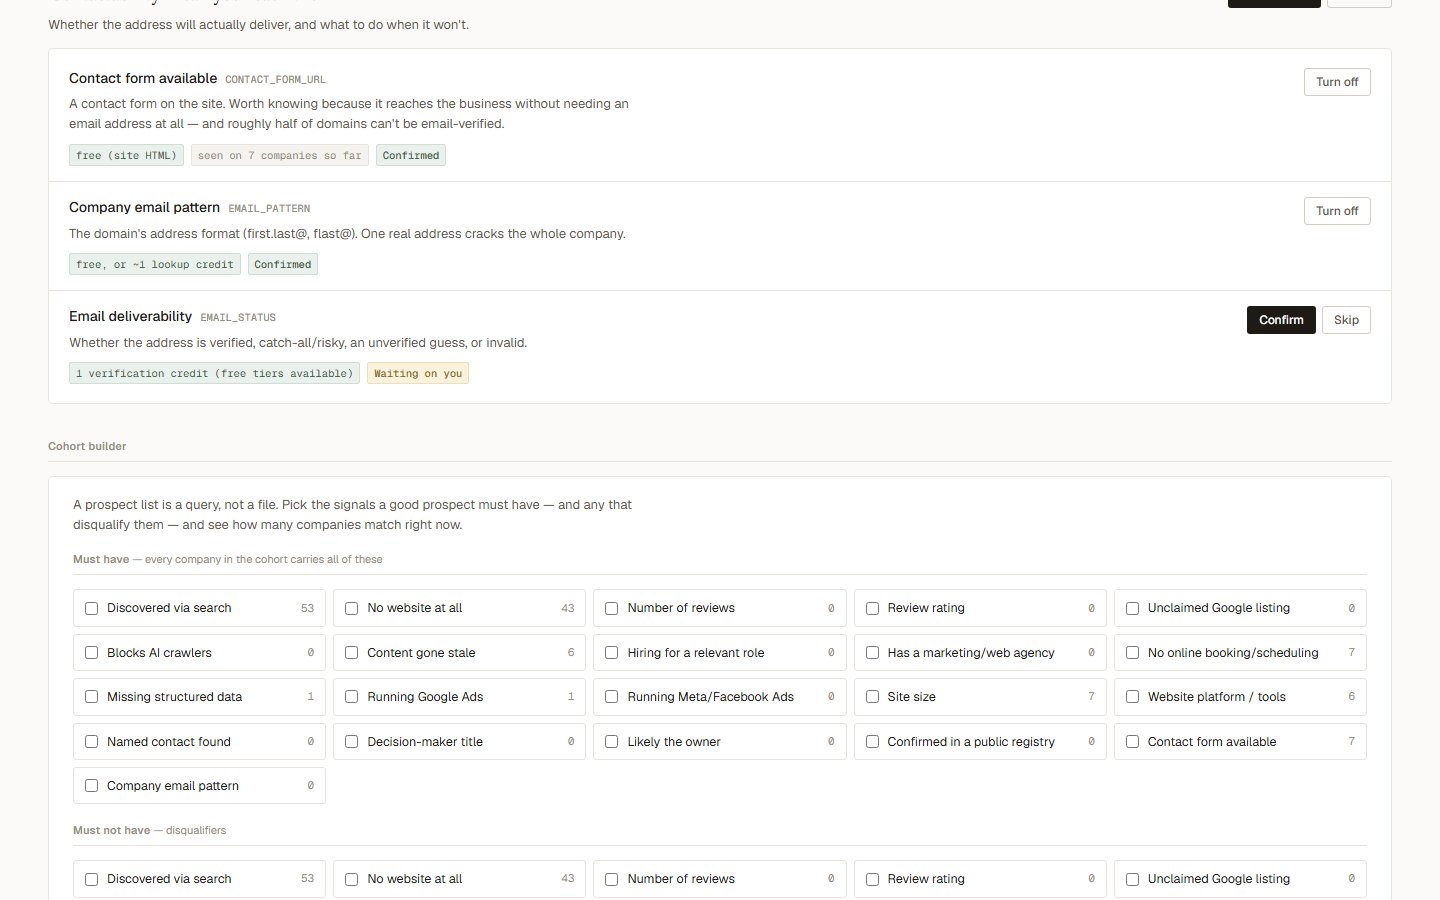The height and width of the screenshot is (900, 1440).
Task: Check 'Website platform / tools' checkbox
Action: click(1132, 697)
